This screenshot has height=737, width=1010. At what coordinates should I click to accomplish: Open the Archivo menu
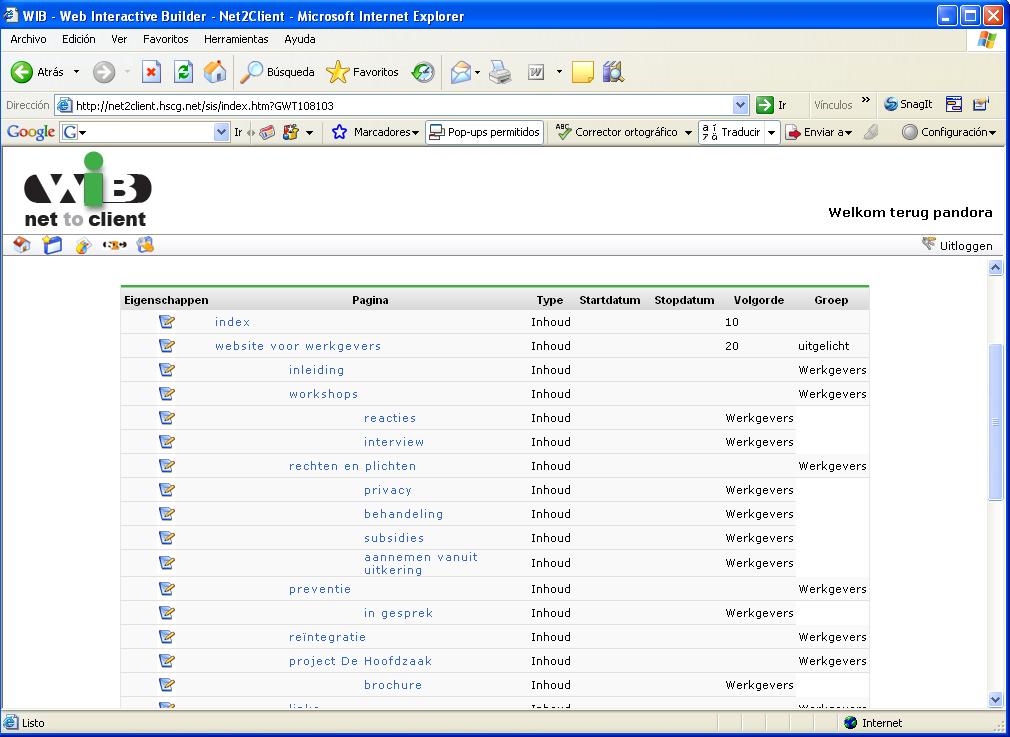click(x=28, y=39)
